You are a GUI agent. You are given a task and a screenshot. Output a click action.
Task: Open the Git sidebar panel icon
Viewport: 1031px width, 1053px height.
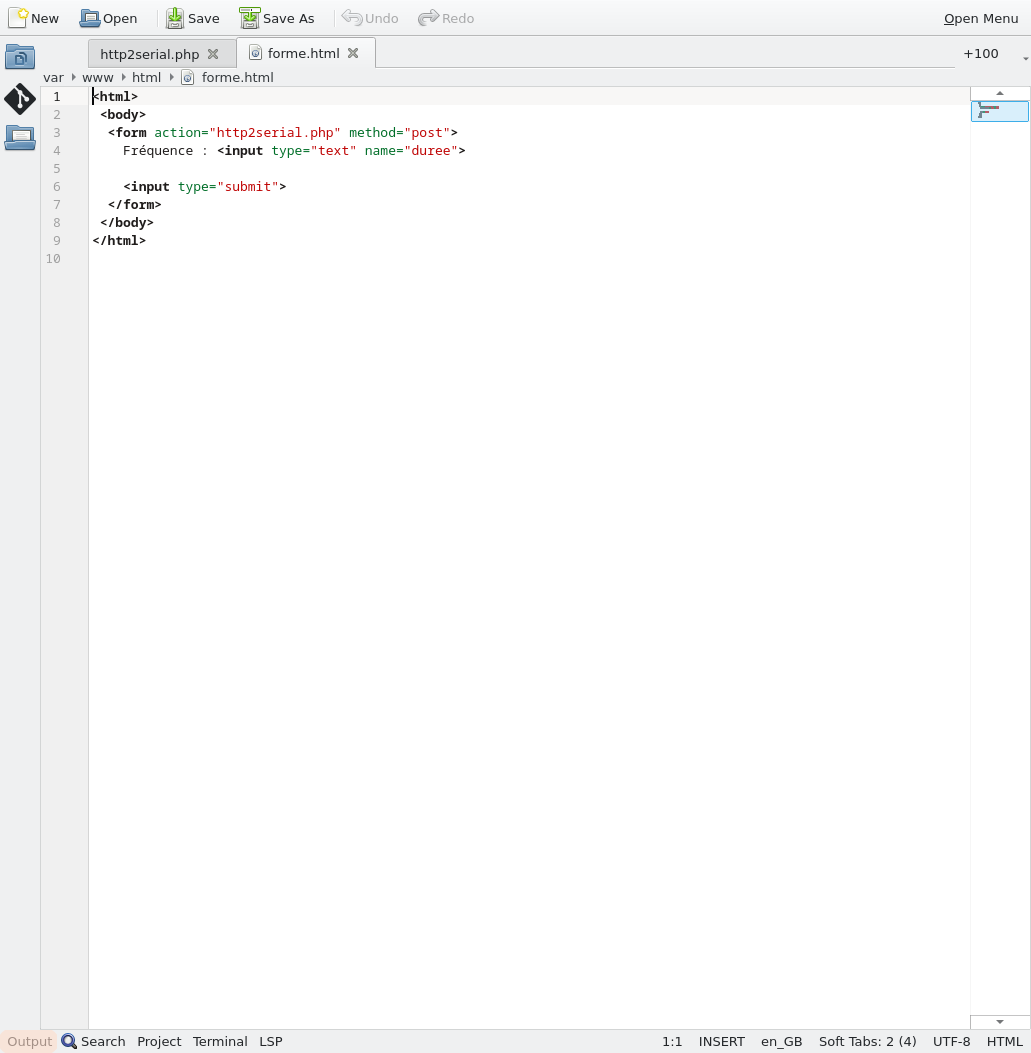[20, 99]
